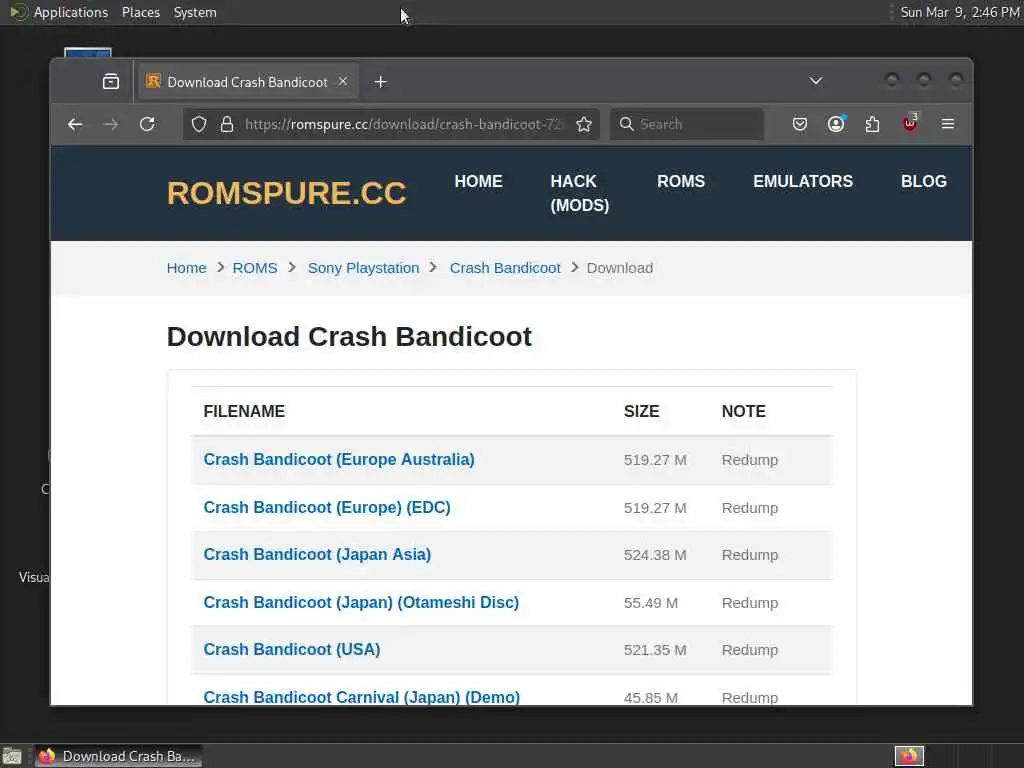The width and height of the screenshot is (1024, 768).
Task: Open the Firefox hamburger menu
Action: pyautogui.click(x=948, y=124)
